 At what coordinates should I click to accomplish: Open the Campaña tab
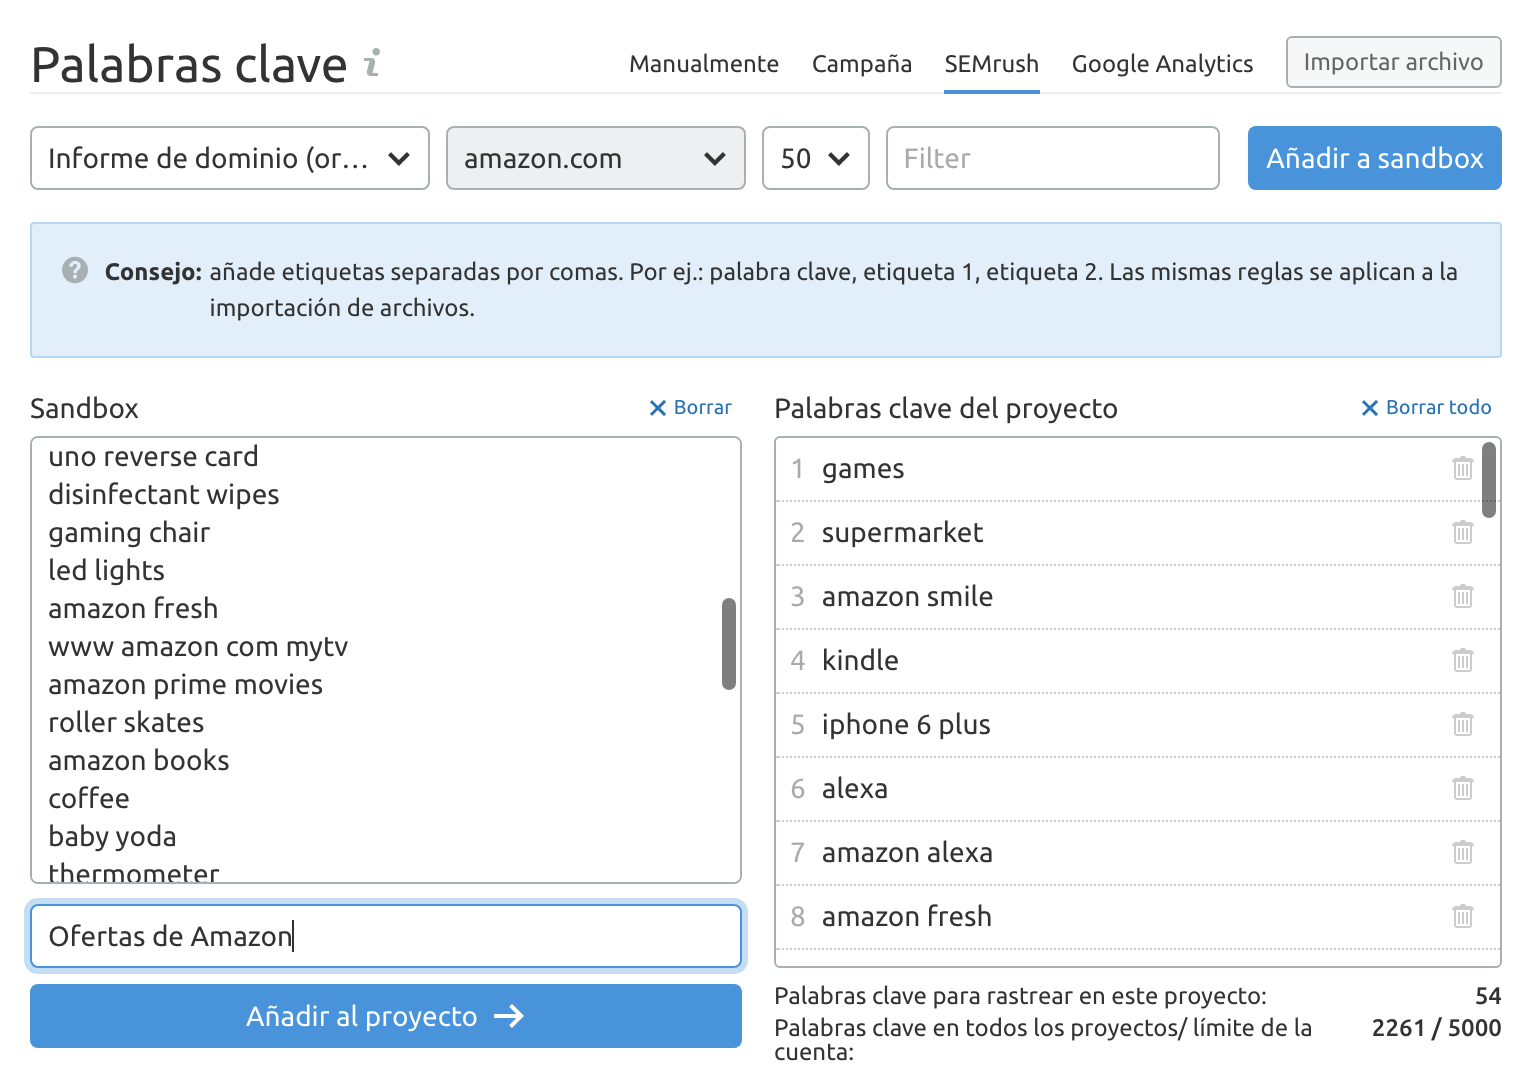coord(861,64)
